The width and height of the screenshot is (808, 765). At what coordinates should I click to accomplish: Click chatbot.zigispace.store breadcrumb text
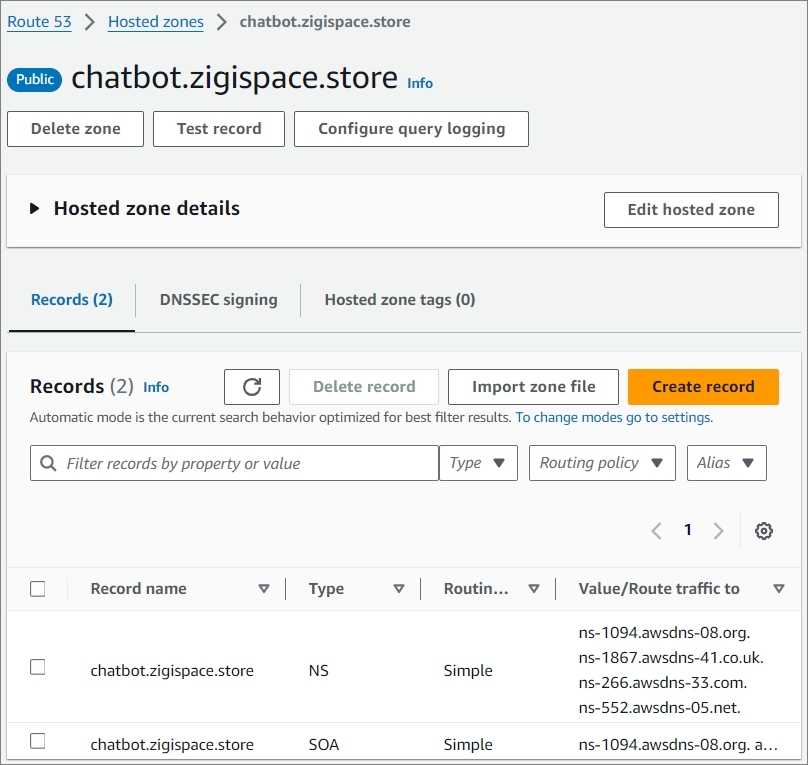(325, 22)
